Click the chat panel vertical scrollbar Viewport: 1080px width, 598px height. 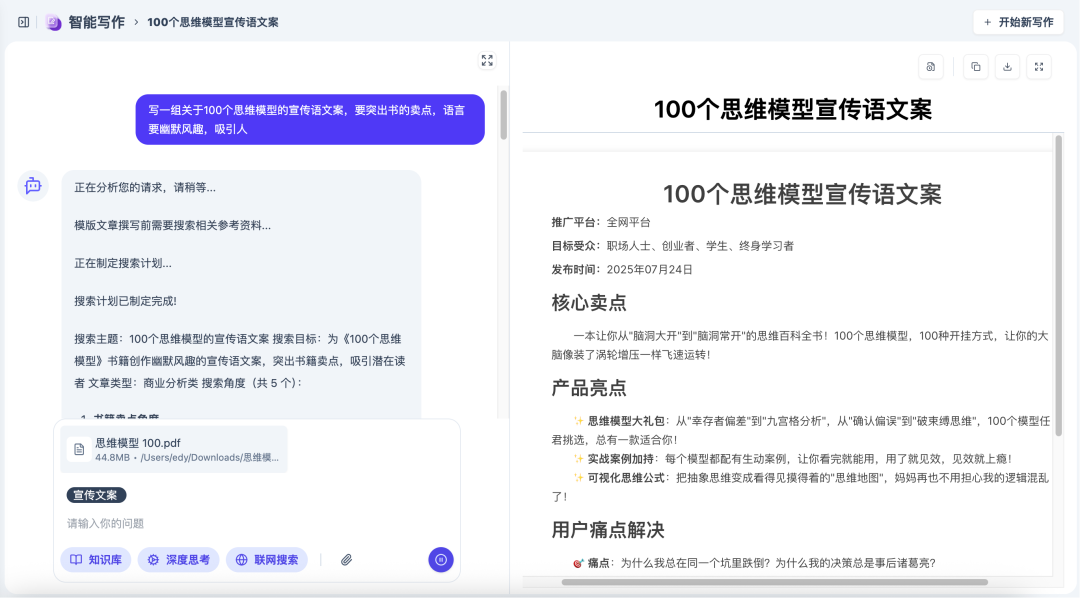[503, 115]
